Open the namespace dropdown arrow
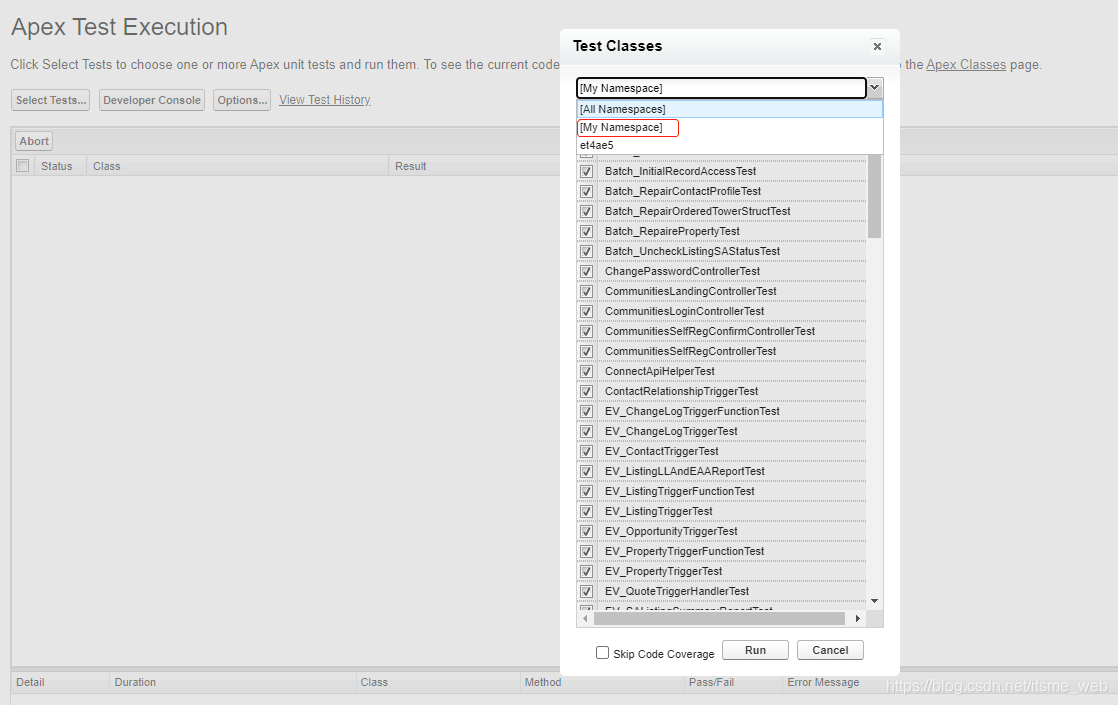Viewport: 1118px width, 705px height. (875, 88)
